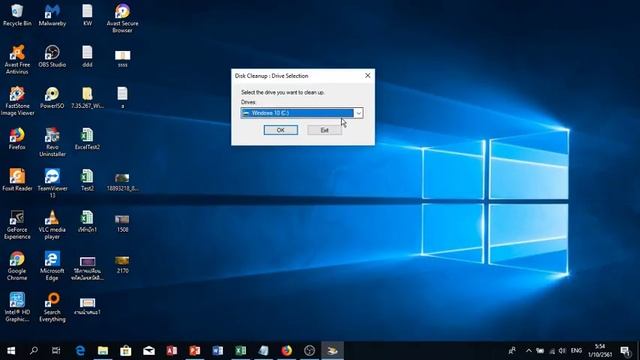Select the KW file icon

point(87,16)
